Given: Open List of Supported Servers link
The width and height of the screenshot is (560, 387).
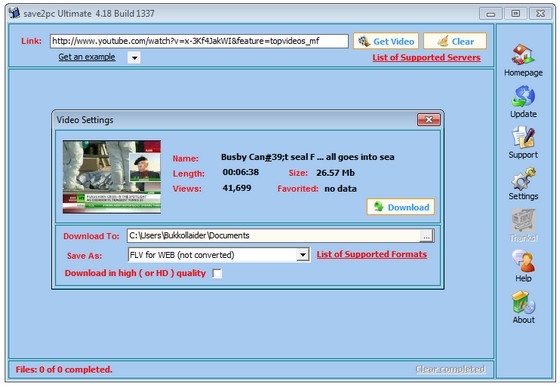Looking at the screenshot, I should point(426,57).
